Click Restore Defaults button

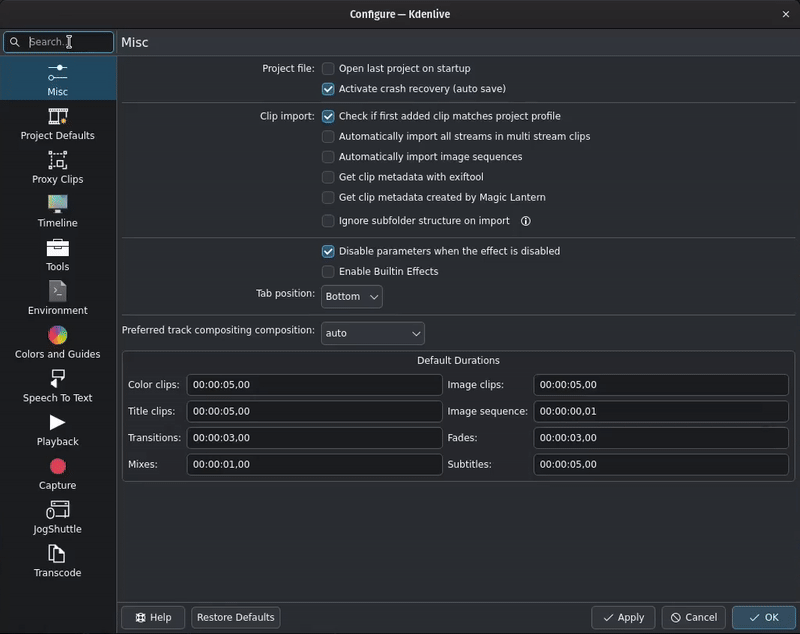tap(236, 617)
